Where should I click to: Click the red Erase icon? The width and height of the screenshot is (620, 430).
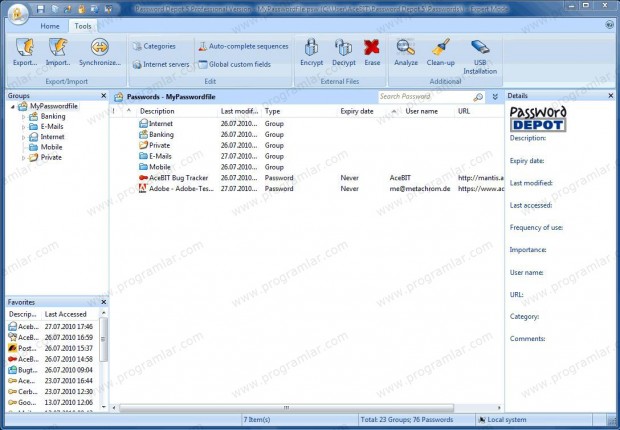(x=372, y=52)
